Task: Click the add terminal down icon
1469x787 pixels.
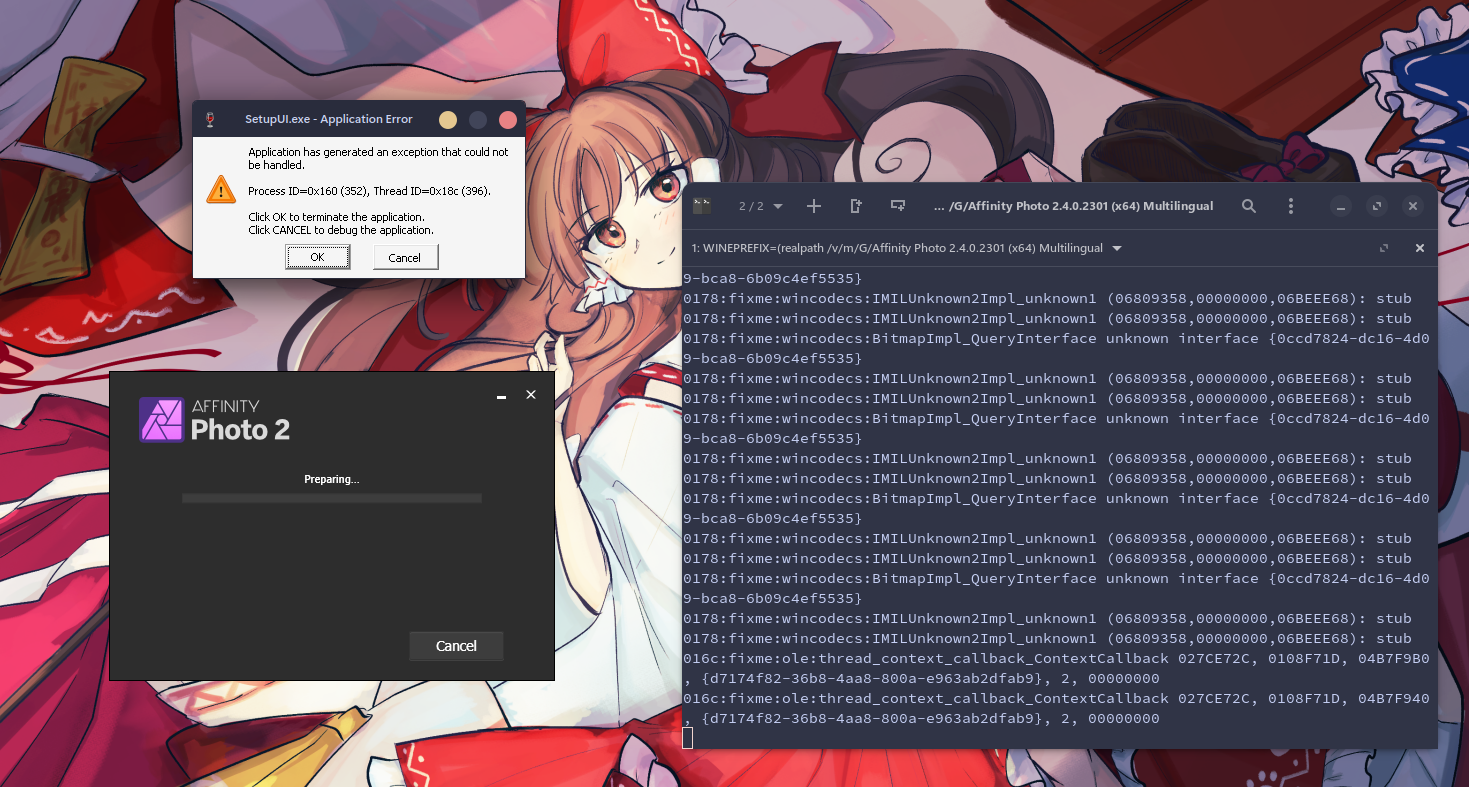Action: [x=898, y=206]
